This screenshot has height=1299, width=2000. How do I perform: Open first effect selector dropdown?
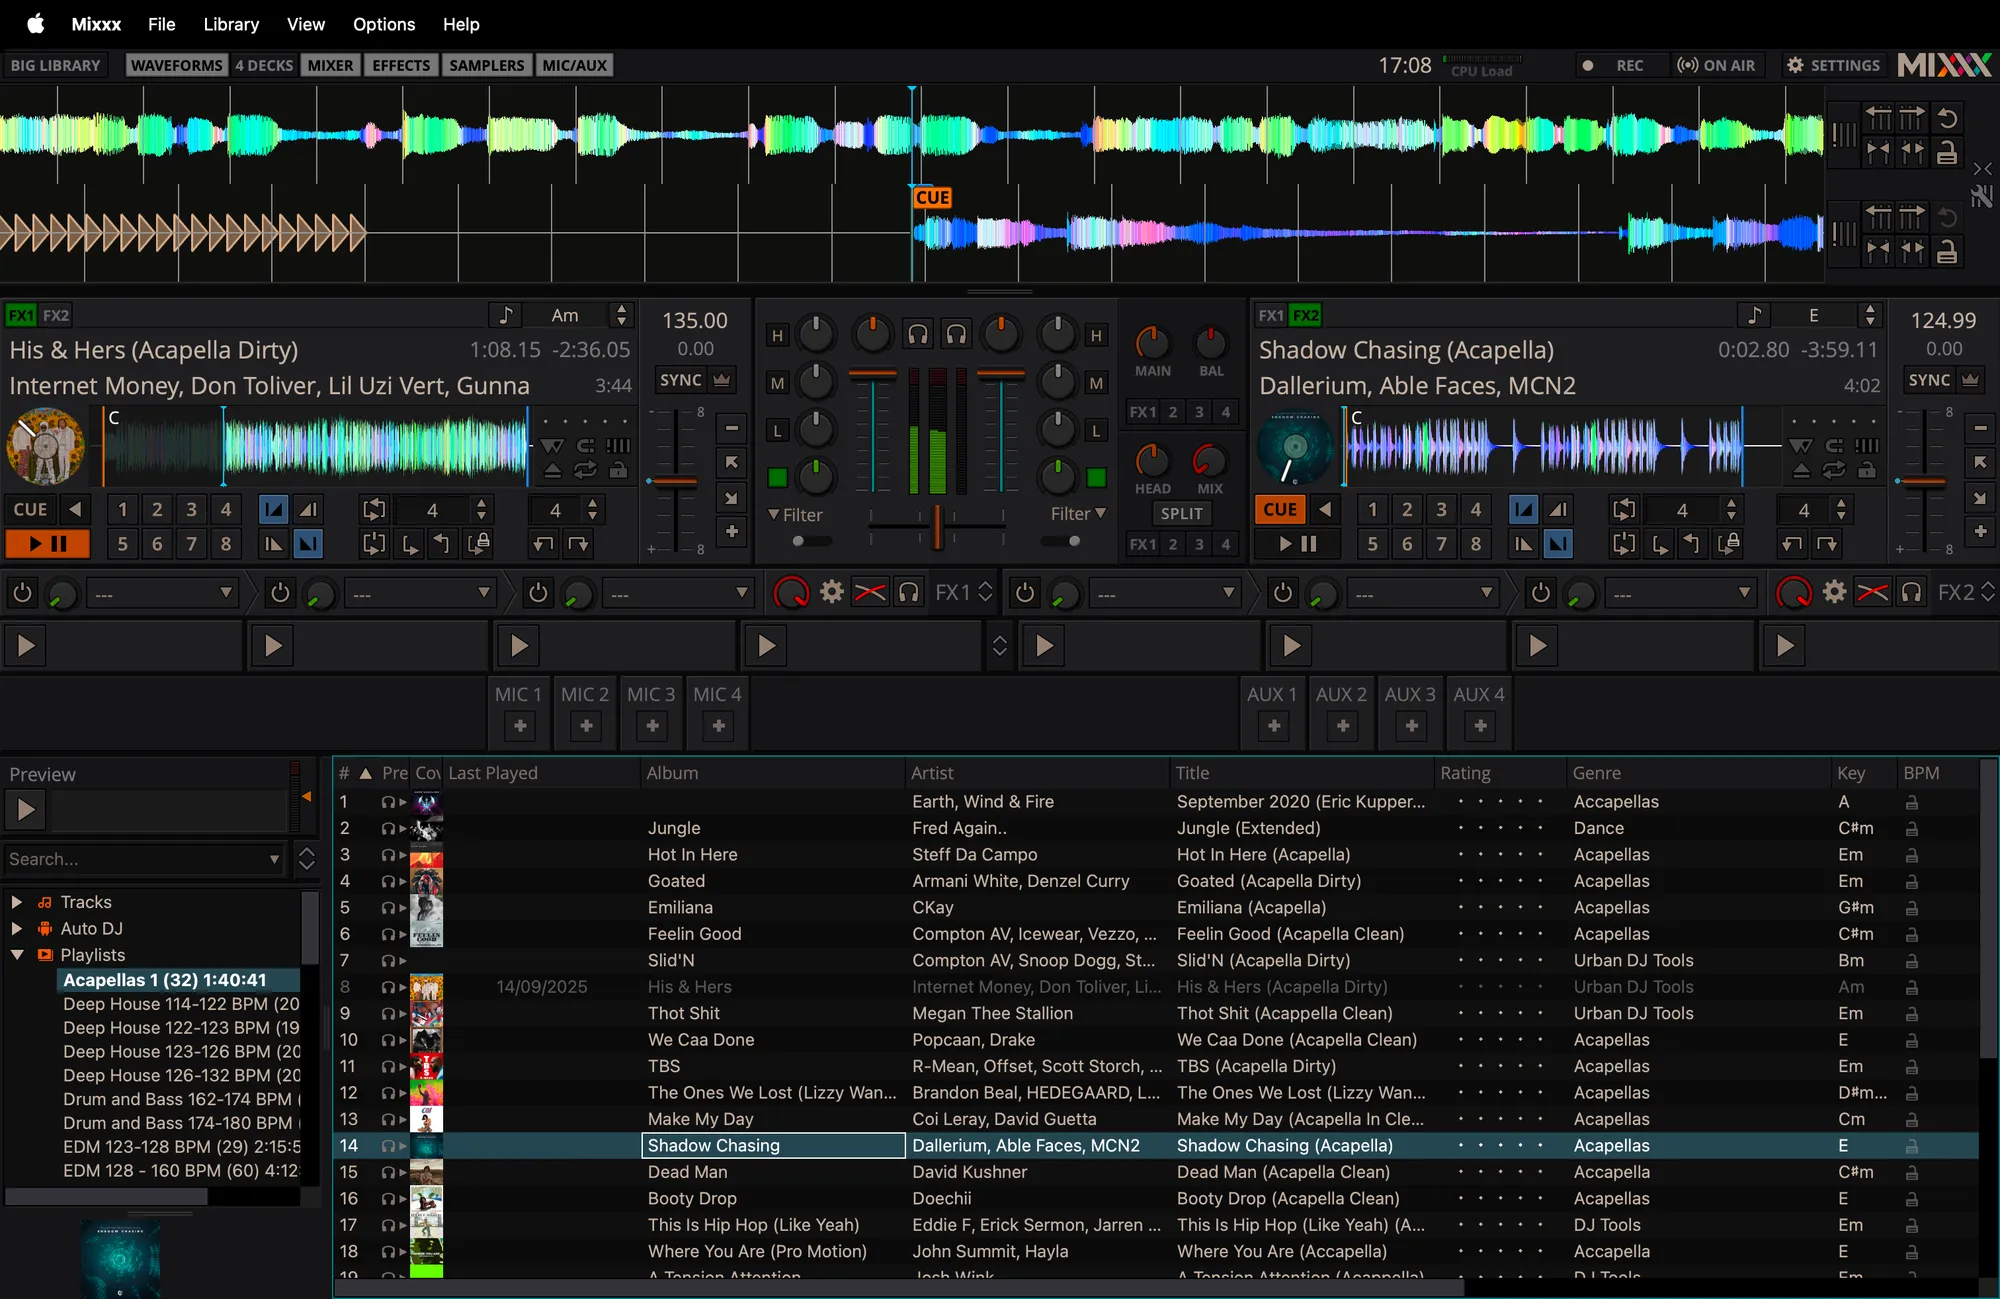162,593
